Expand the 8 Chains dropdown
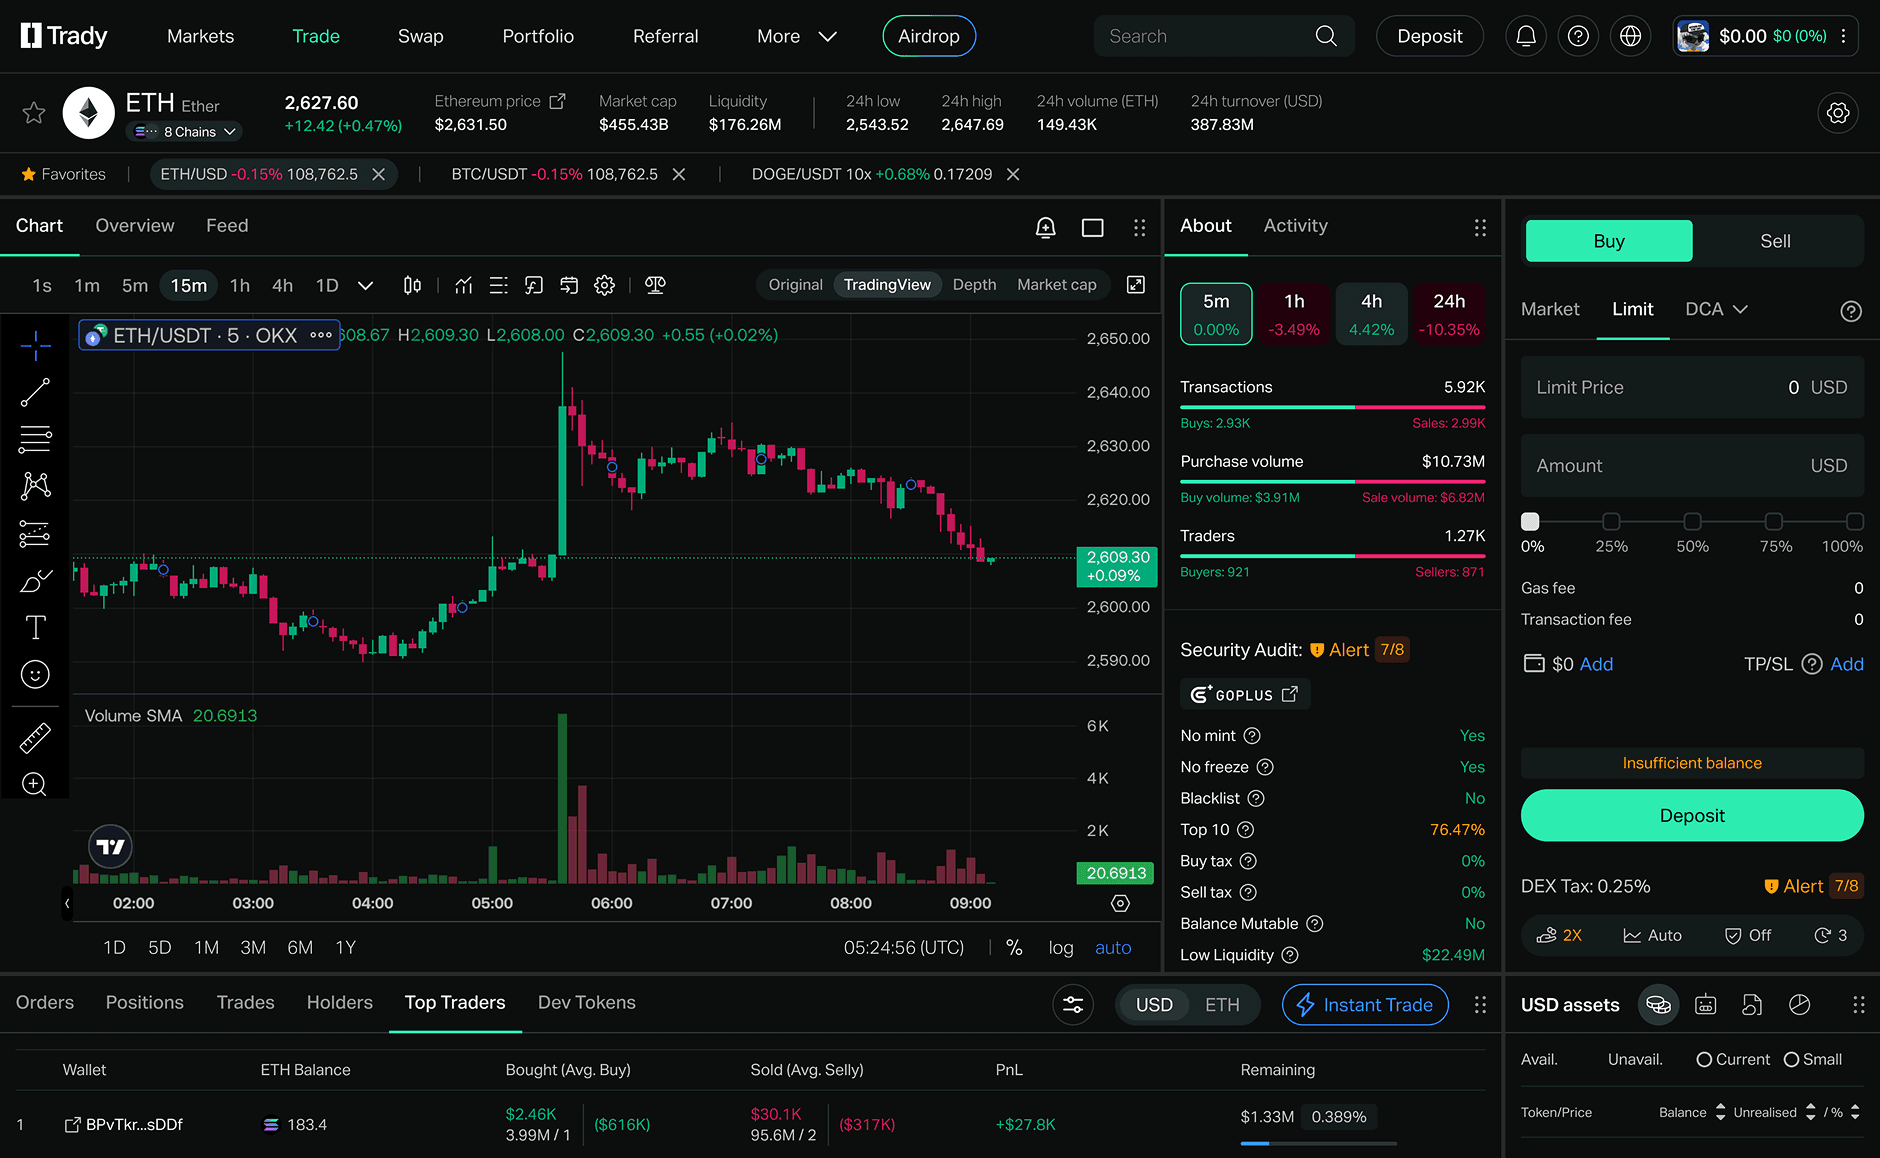1880x1158 pixels. tap(188, 132)
